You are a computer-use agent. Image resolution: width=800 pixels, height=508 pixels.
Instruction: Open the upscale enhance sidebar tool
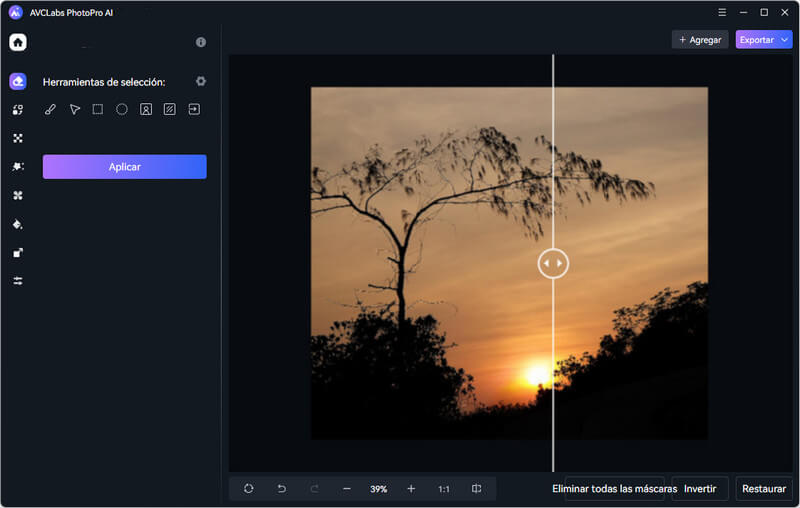coord(18,138)
